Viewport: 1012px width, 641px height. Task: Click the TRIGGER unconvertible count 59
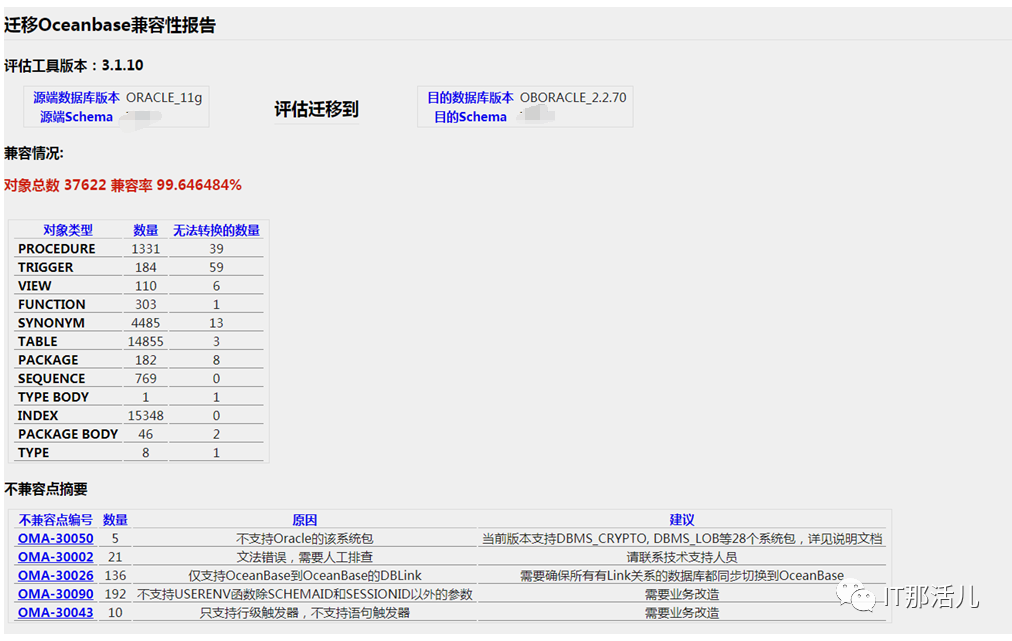216,267
